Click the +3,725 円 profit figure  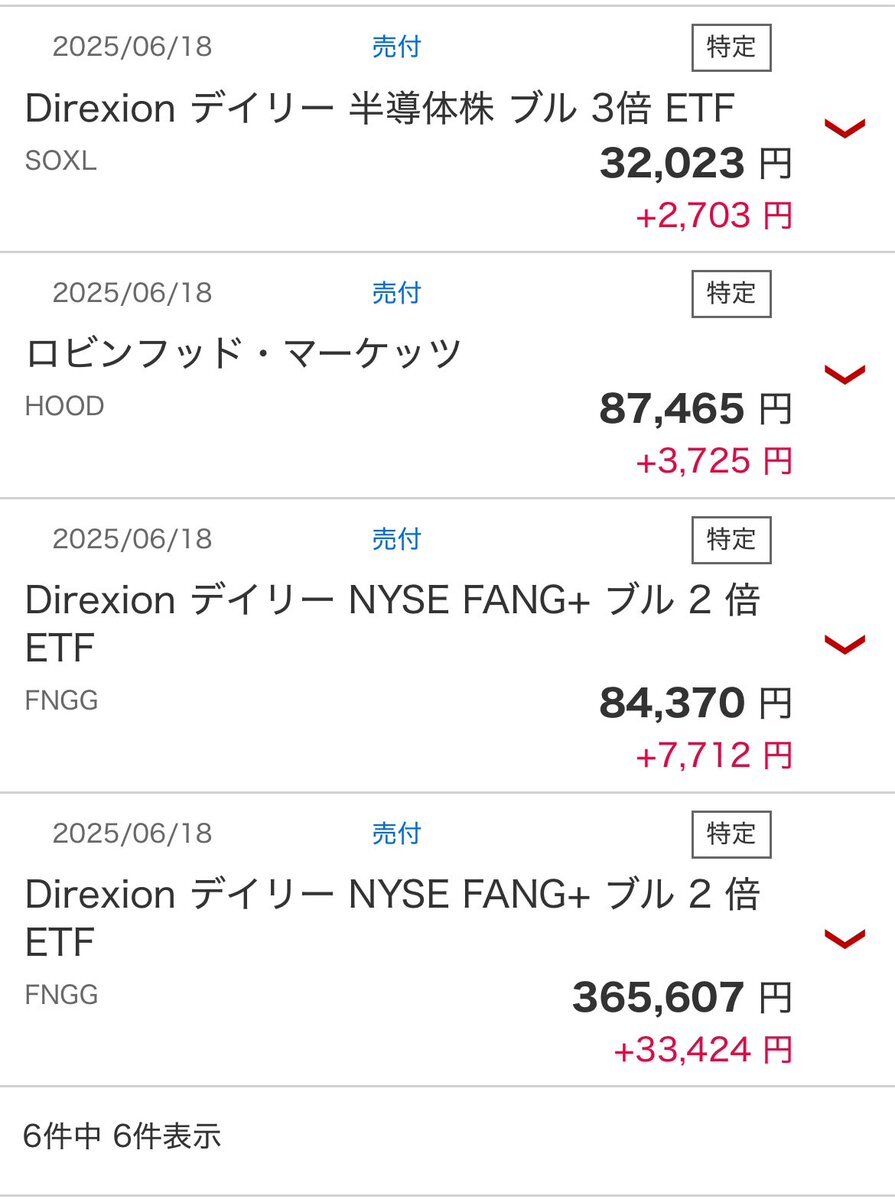click(x=714, y=461)
